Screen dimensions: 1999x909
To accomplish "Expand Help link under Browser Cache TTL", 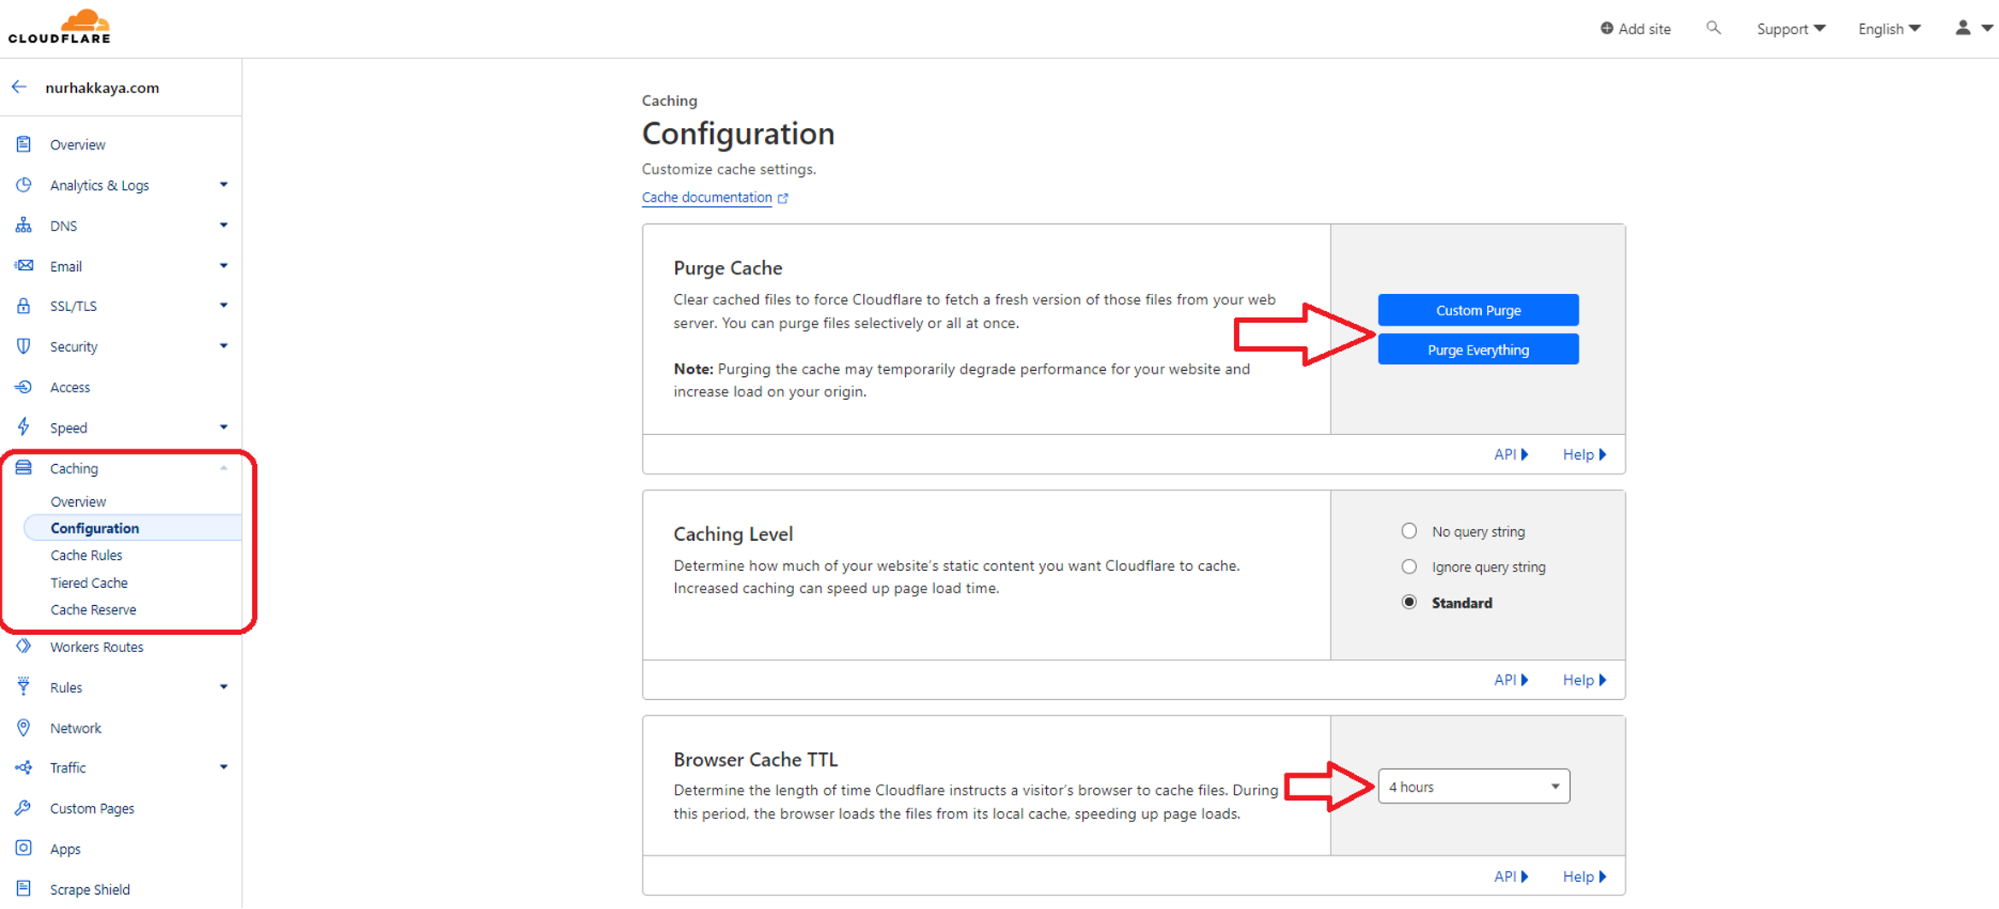I will pos(1585,876).
